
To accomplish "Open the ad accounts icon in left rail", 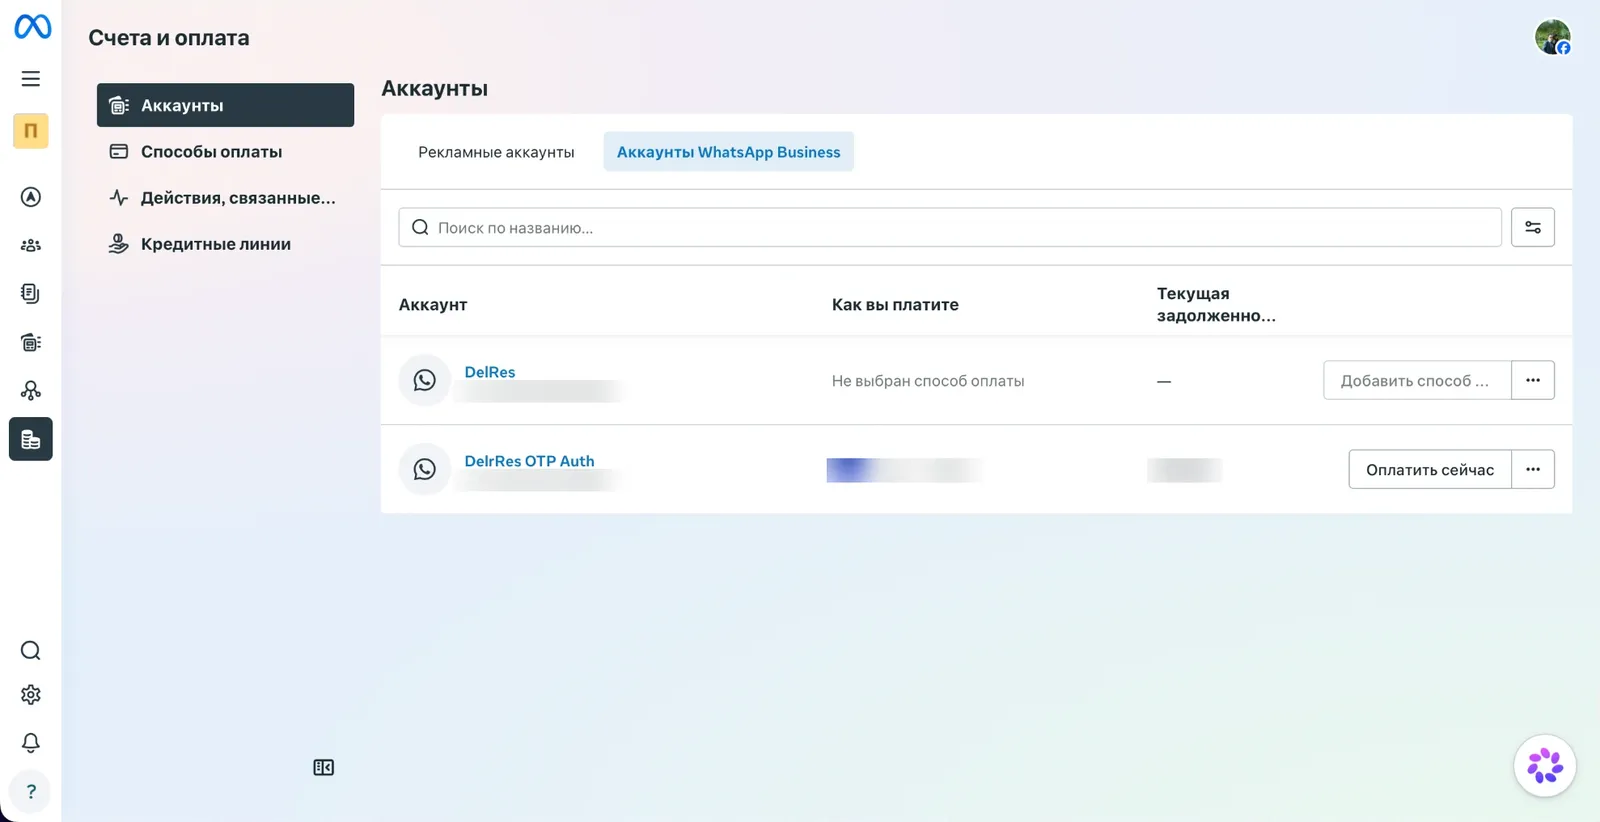I will pos(31,342).
